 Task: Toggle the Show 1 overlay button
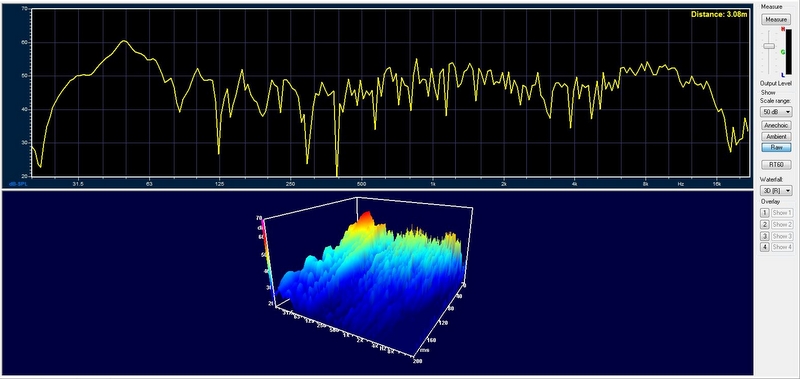(782, 213)
